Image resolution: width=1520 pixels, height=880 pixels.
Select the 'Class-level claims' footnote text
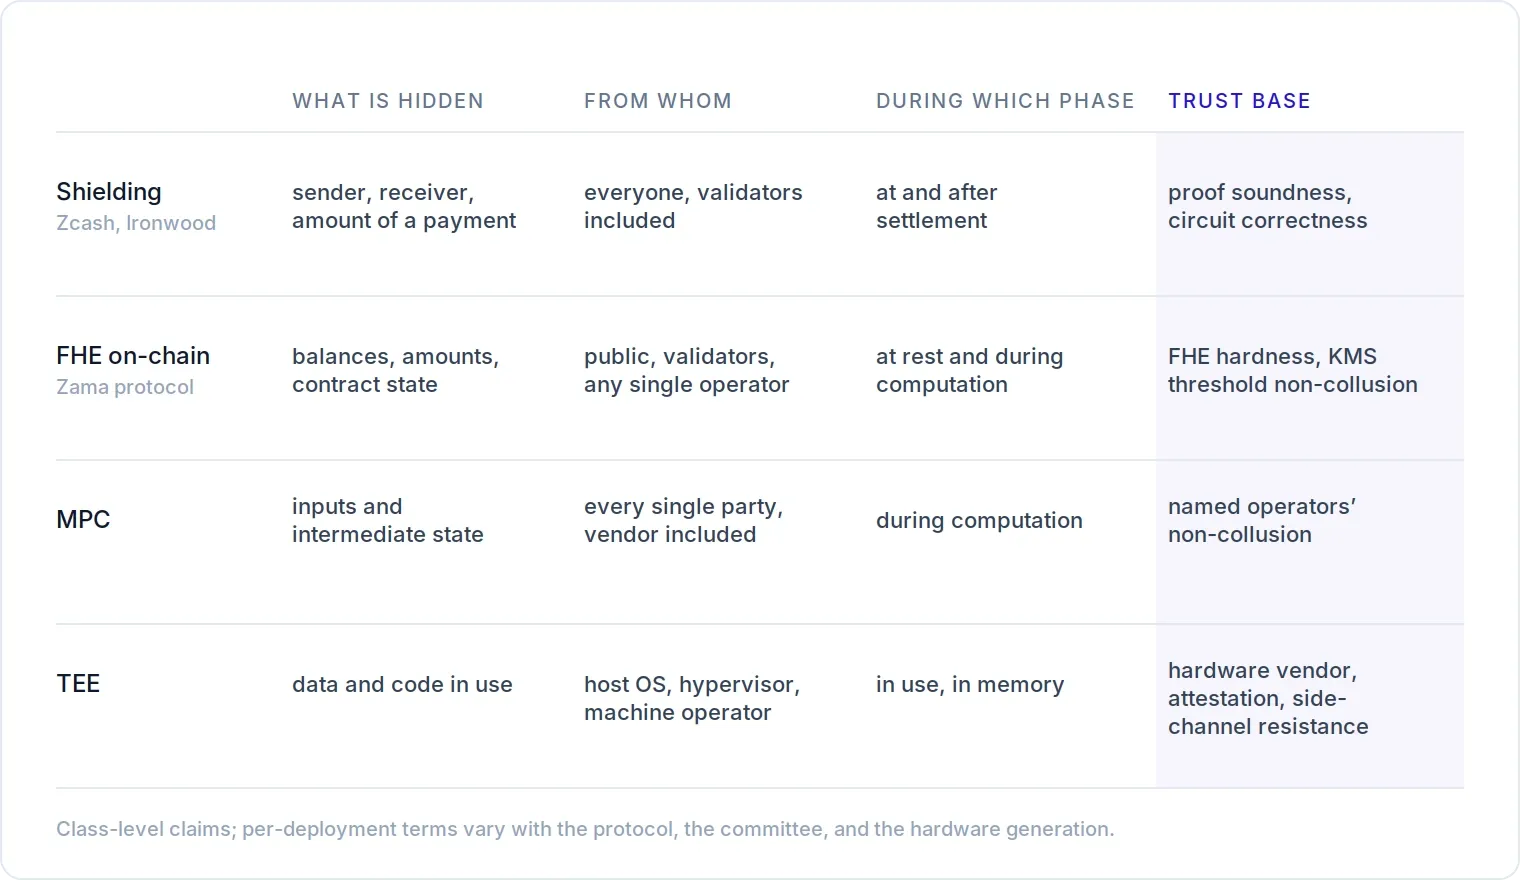585,829
